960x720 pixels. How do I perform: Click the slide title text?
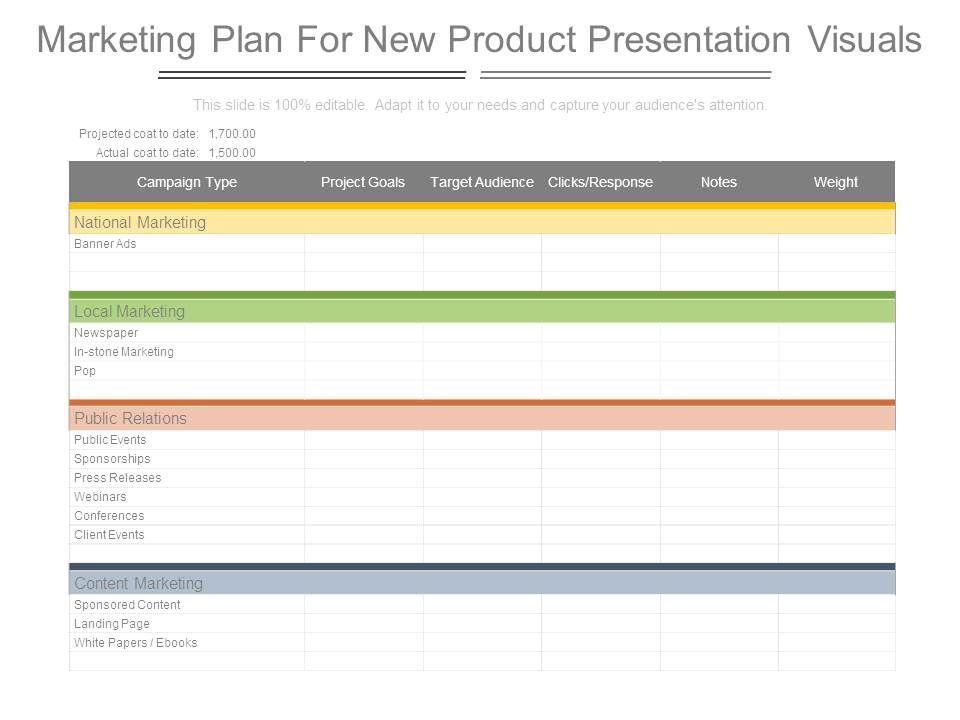coord(479,40)
